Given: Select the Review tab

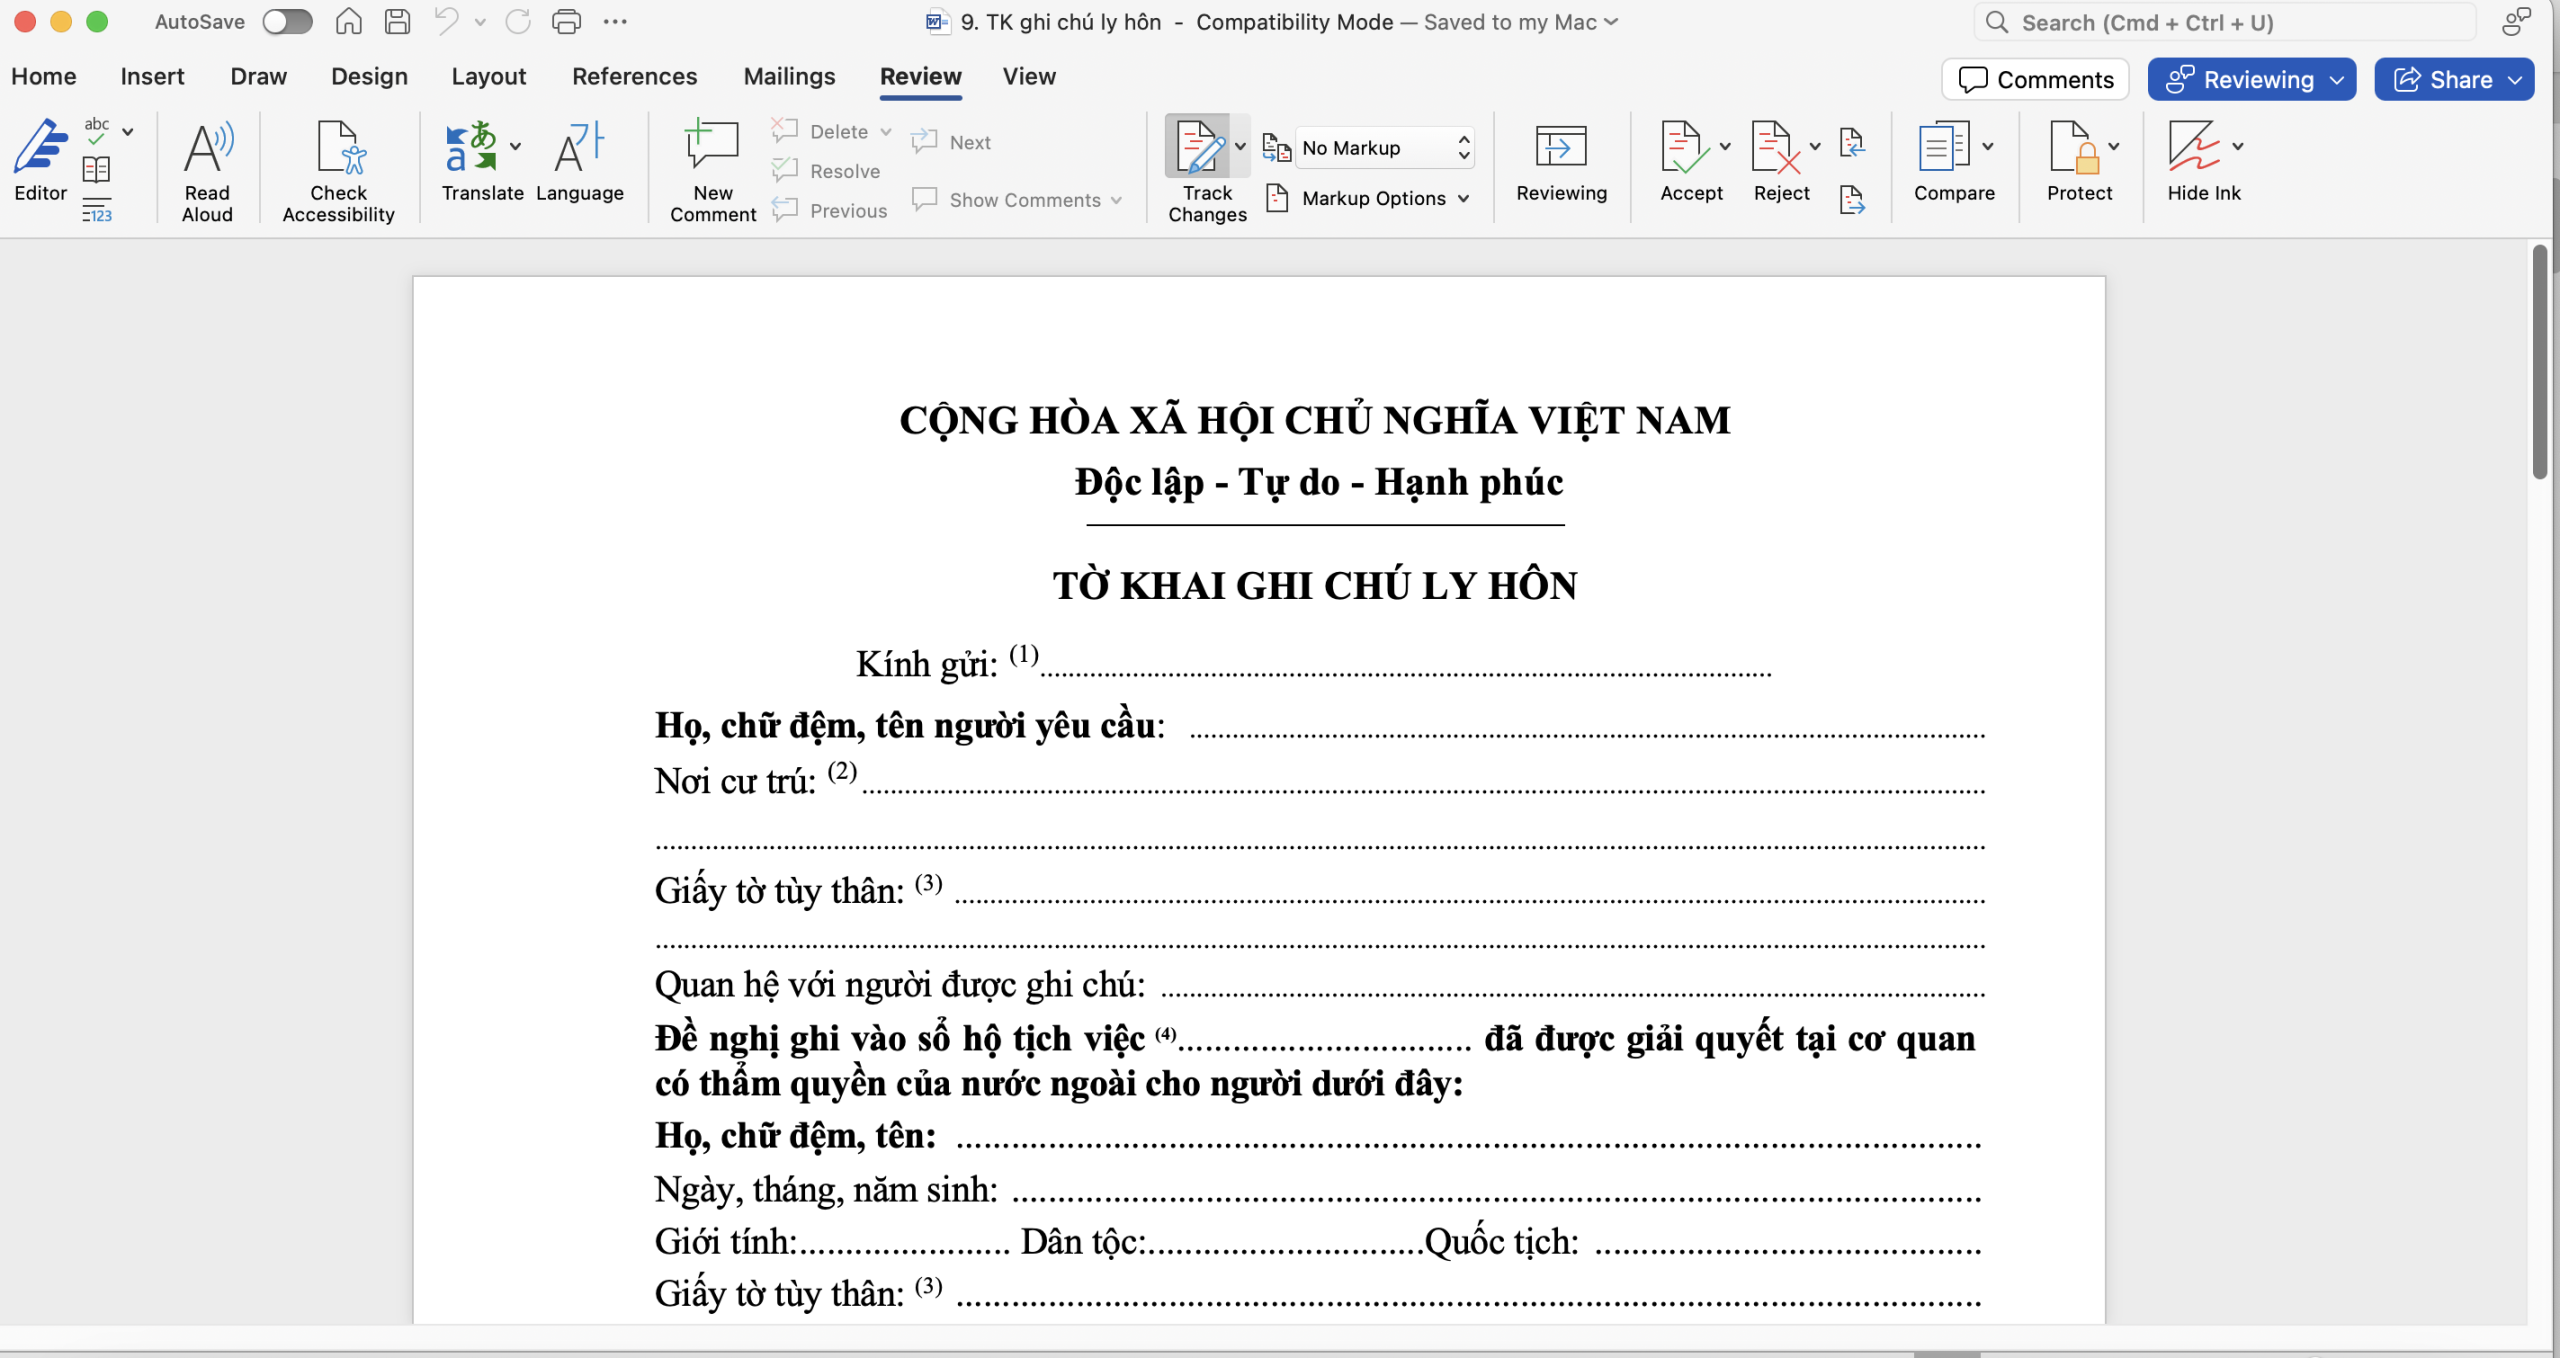Looking at the screenshot, I should click(920, 76).
